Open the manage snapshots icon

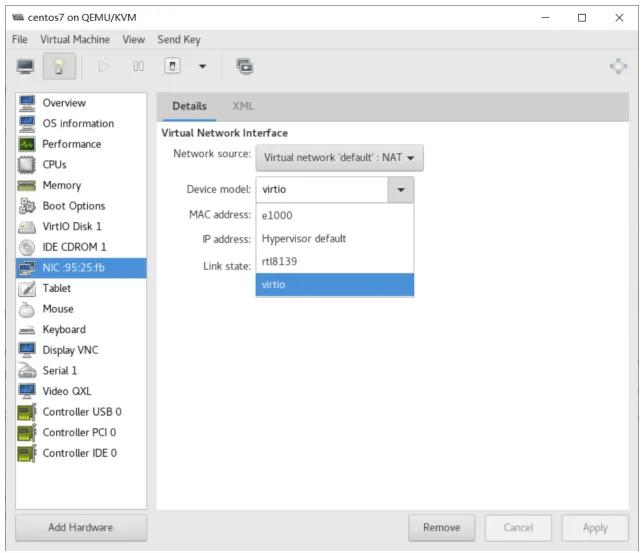click(245, 66)
